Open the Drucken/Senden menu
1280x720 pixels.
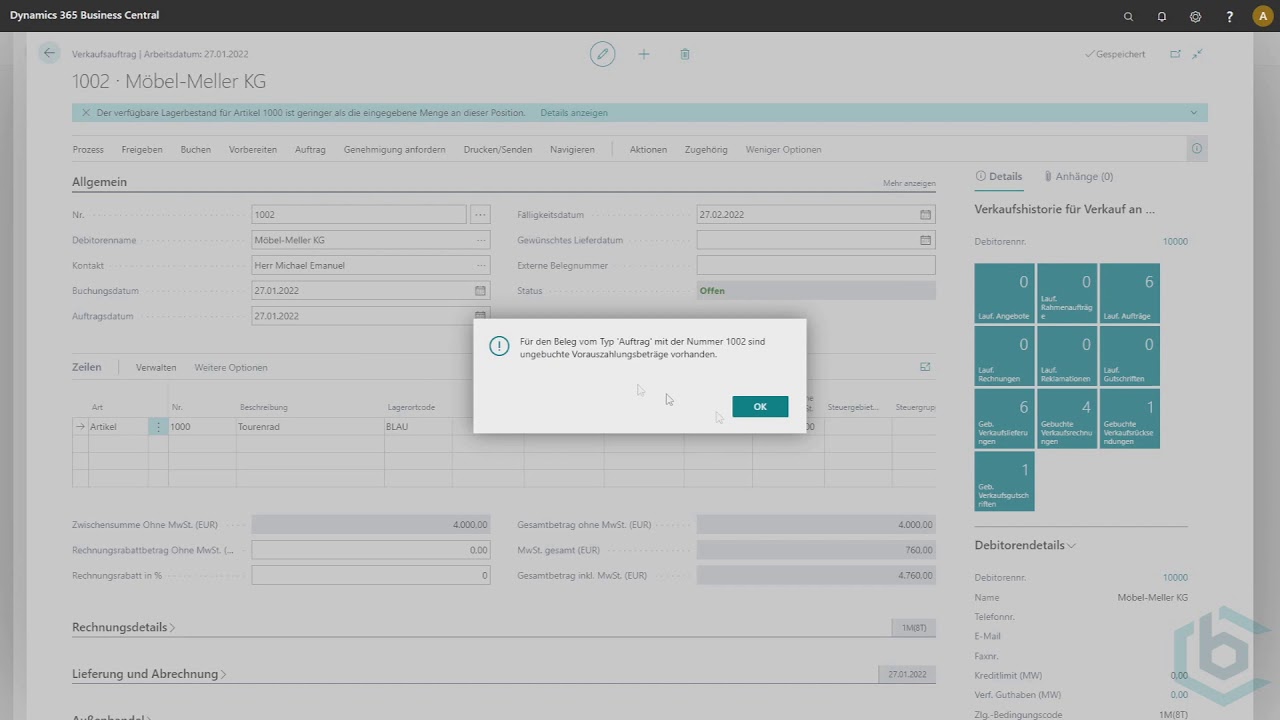coord(498,149)
